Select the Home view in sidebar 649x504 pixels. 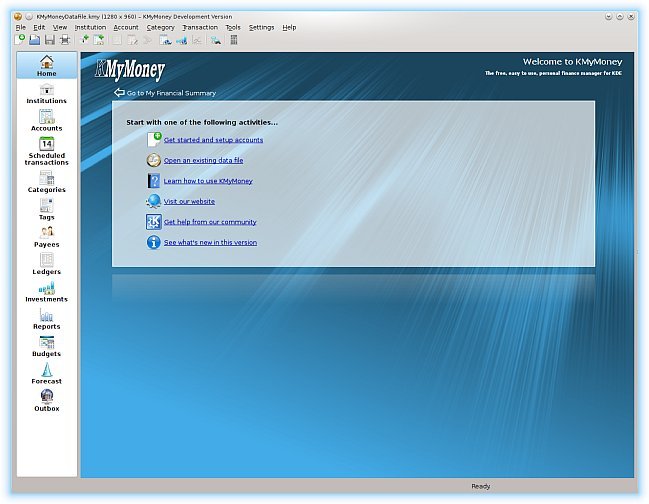coord(47,66)
